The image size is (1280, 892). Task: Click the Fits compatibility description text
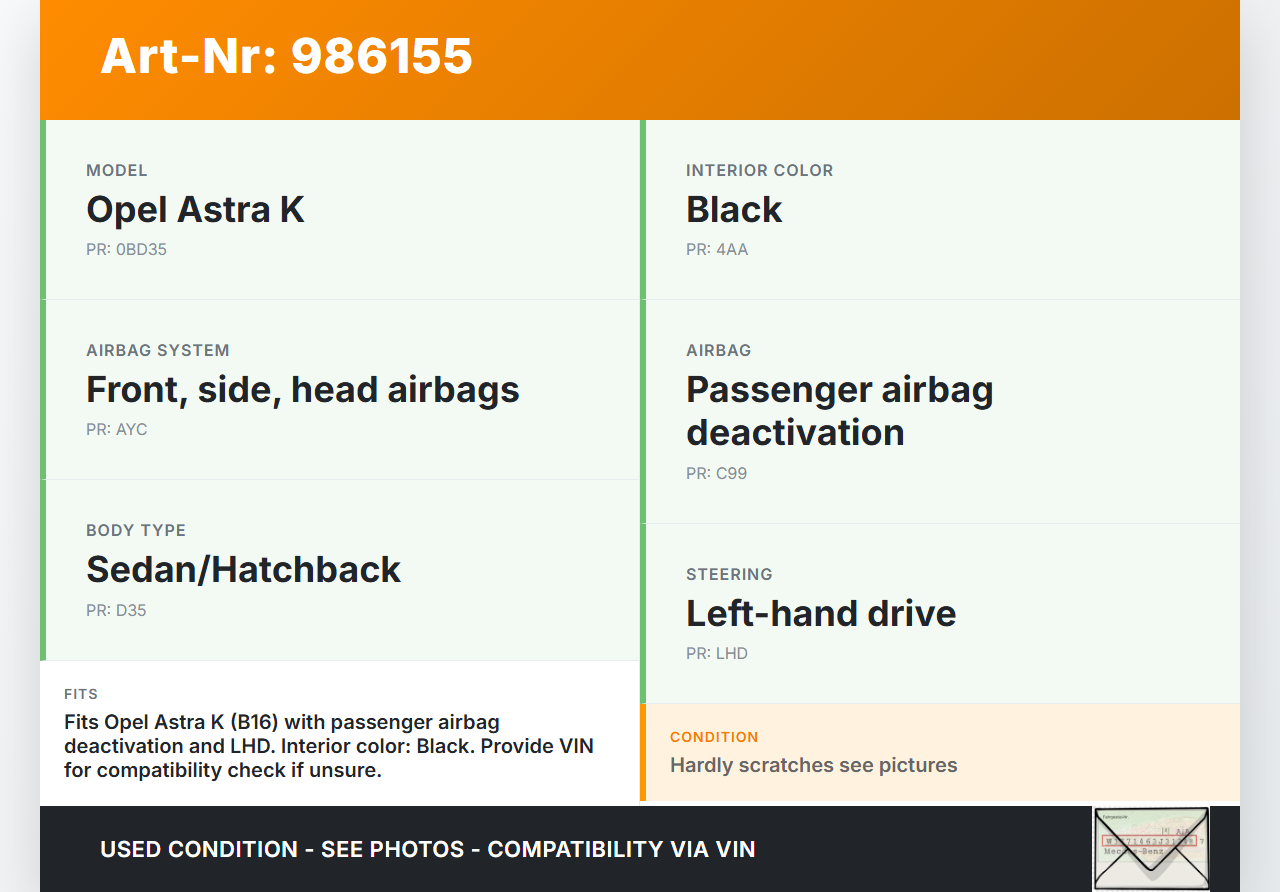(x=328, y=746)
